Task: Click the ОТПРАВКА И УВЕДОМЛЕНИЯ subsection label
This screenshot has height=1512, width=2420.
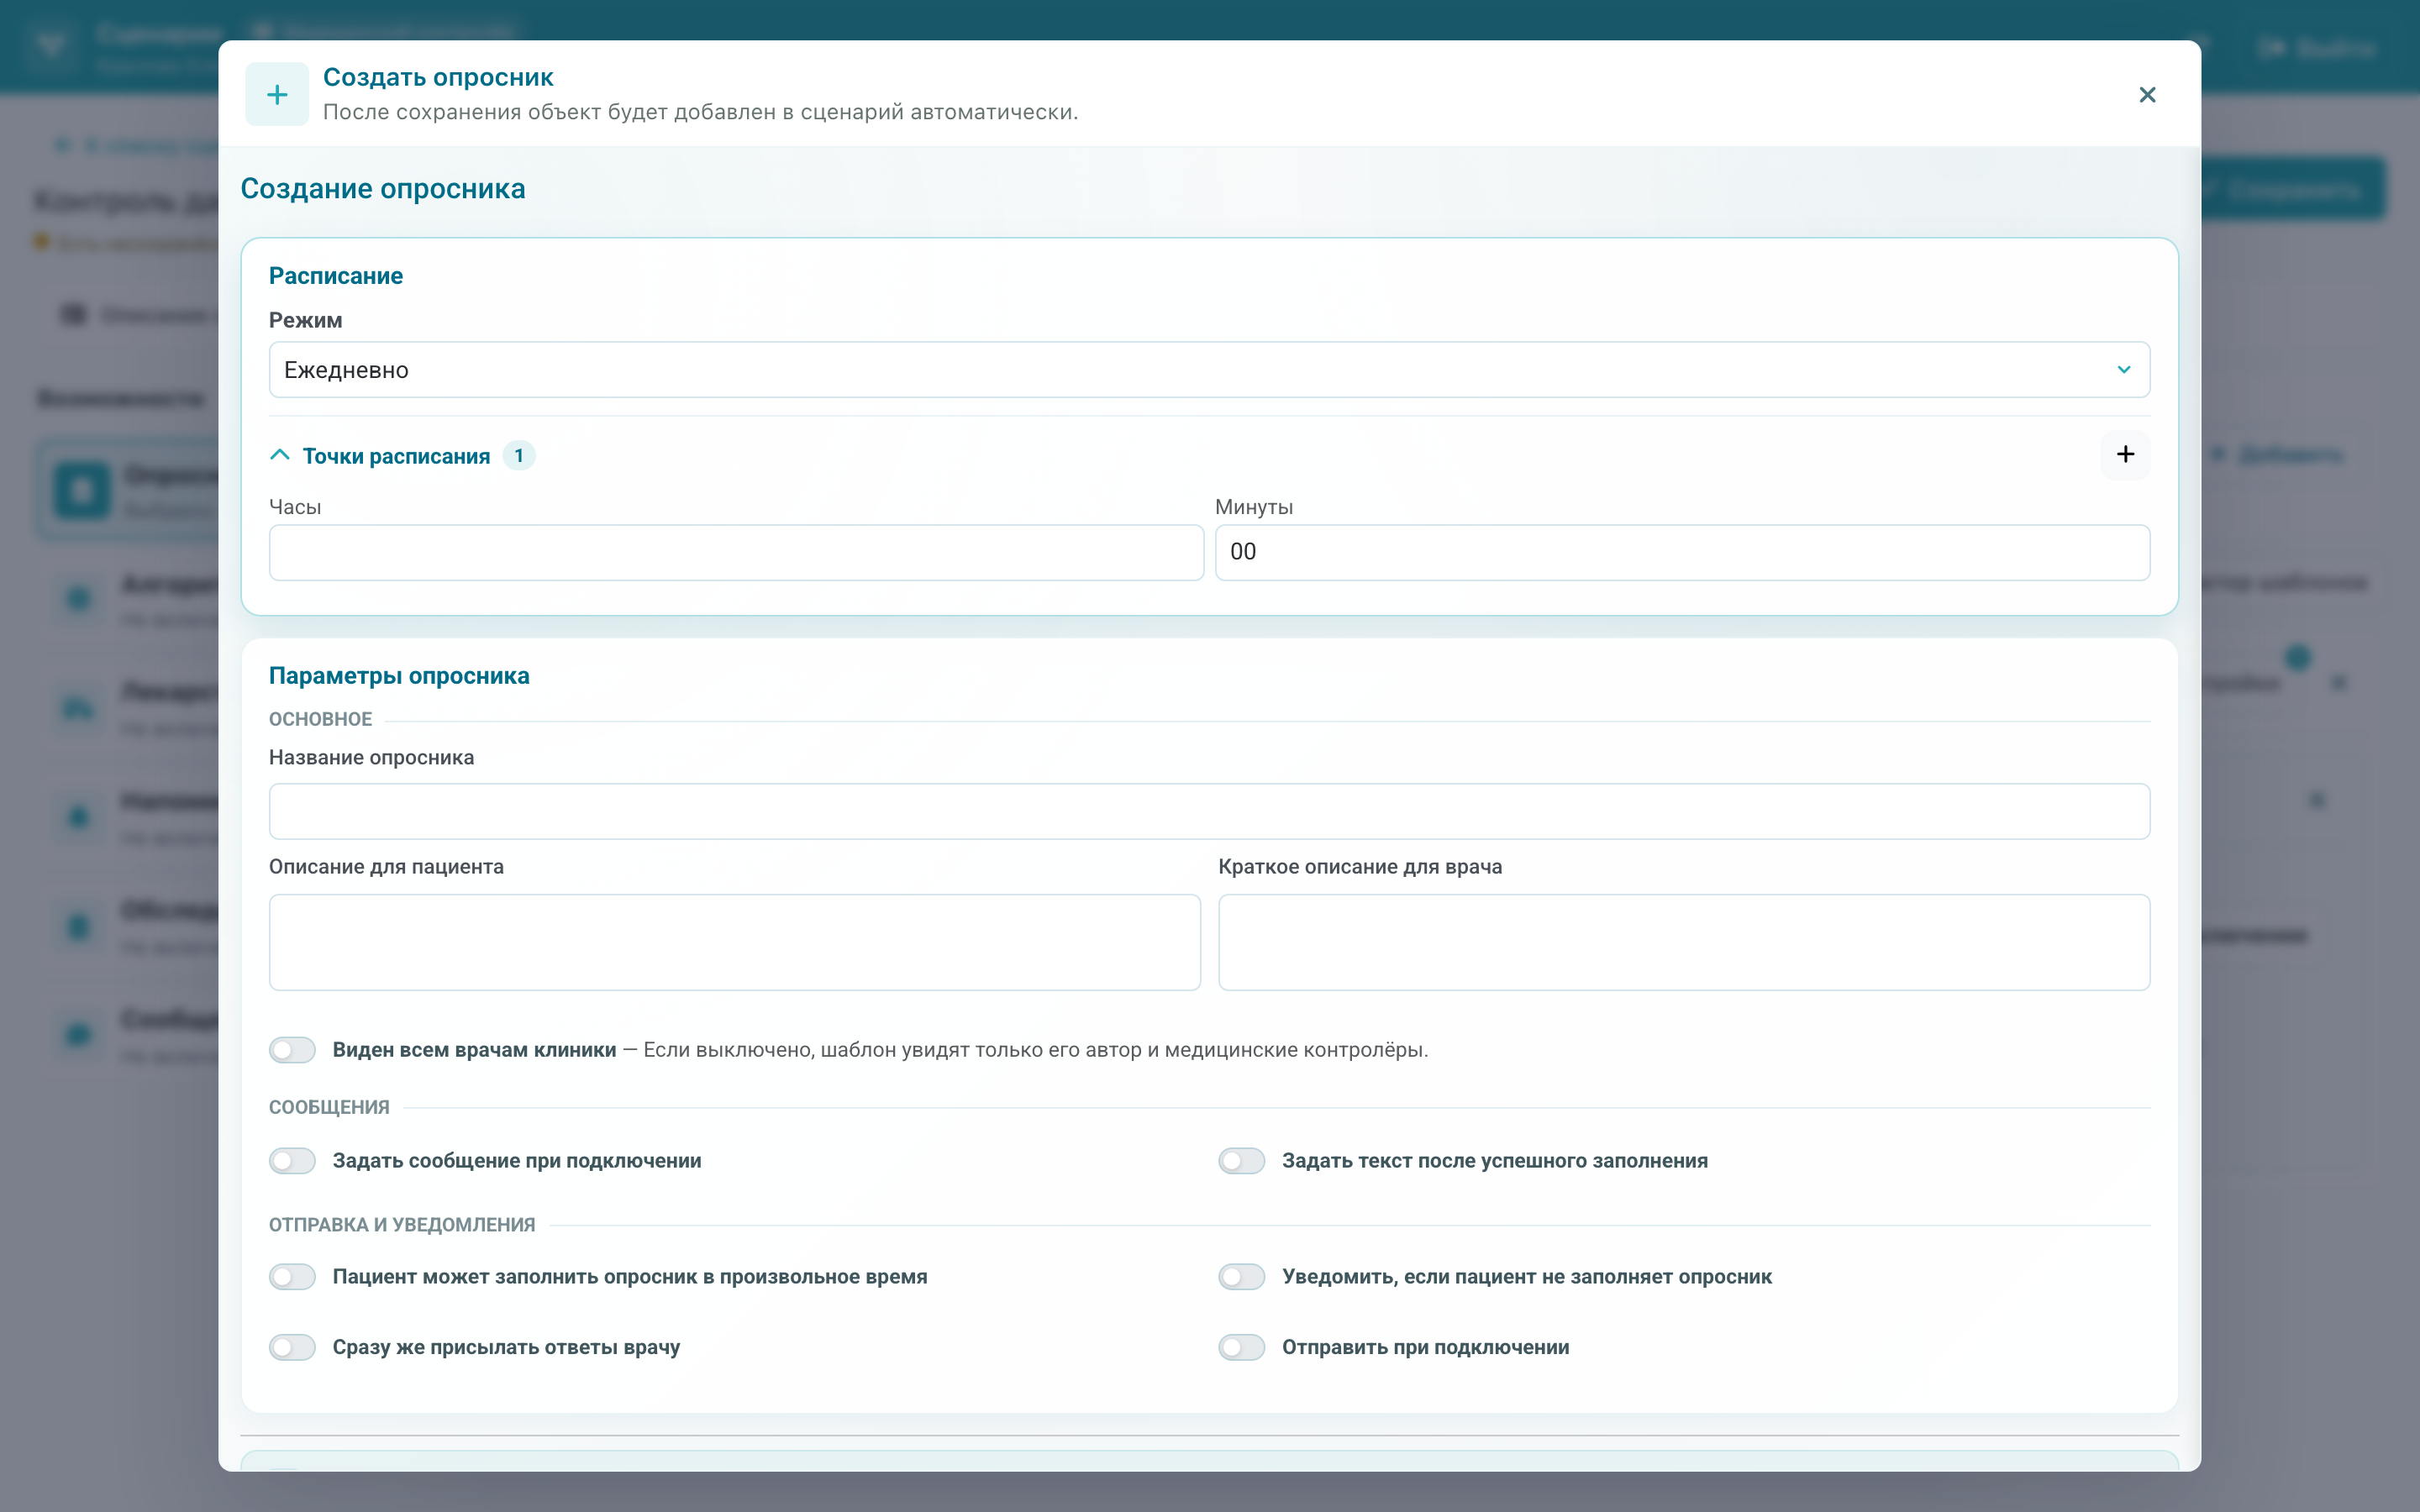Action: (402, 1225)
